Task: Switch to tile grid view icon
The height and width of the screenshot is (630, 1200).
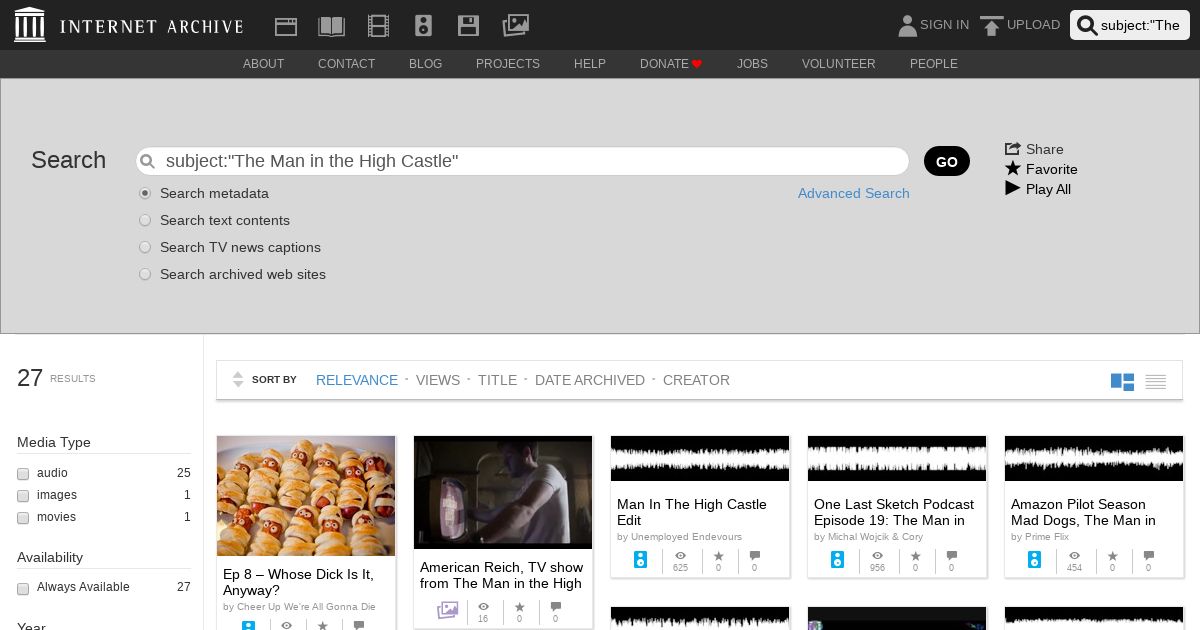Action: point(1122,381)
